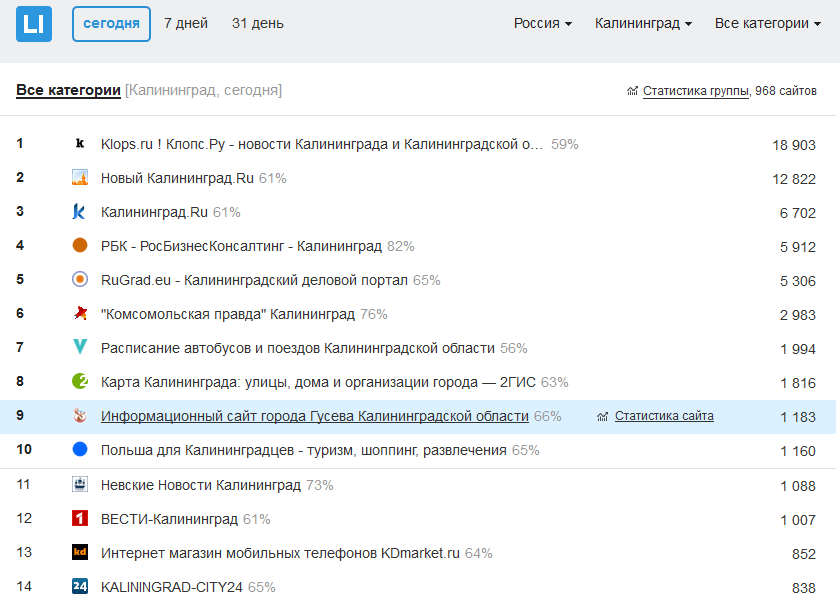Image resolution: width=840 pixels, height=604 pixels.
Task: Open the Калининград.Ru entry
Action: coord(154,212)
